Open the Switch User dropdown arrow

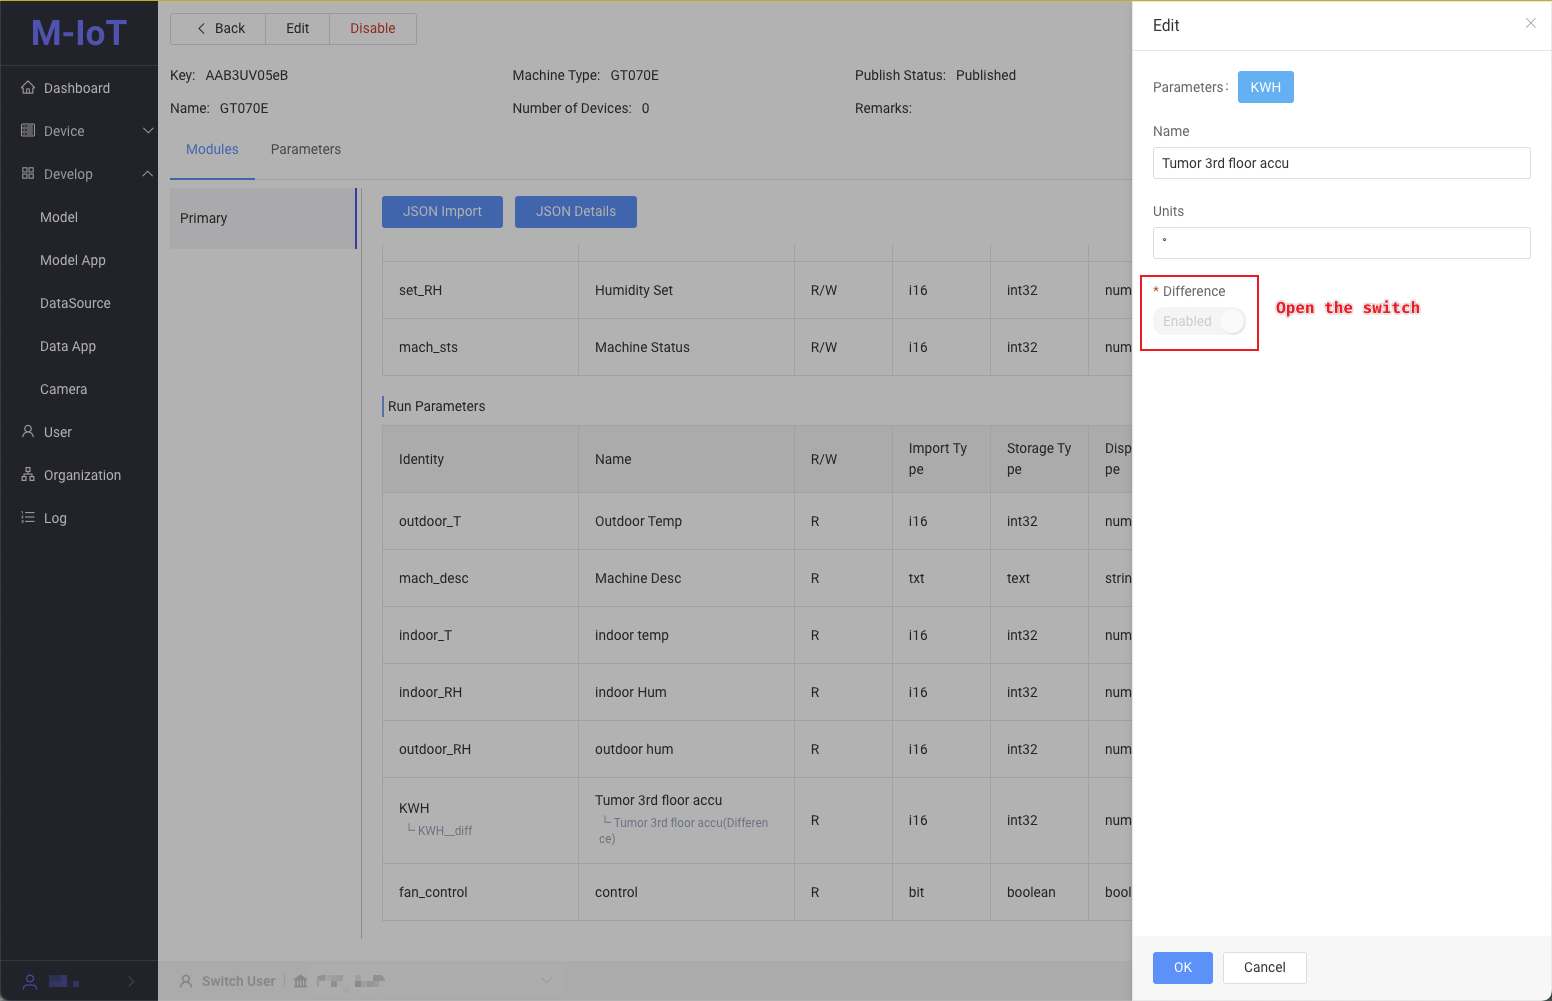point(546,981)
